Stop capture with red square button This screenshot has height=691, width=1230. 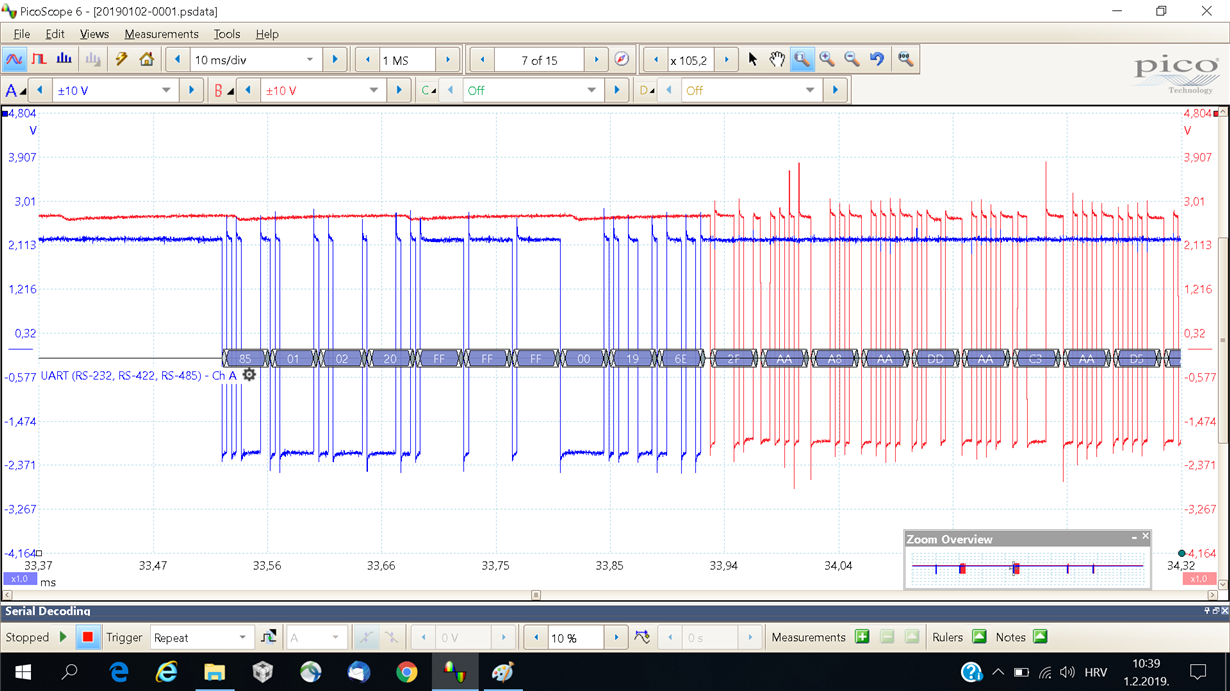tap(88, 637)
